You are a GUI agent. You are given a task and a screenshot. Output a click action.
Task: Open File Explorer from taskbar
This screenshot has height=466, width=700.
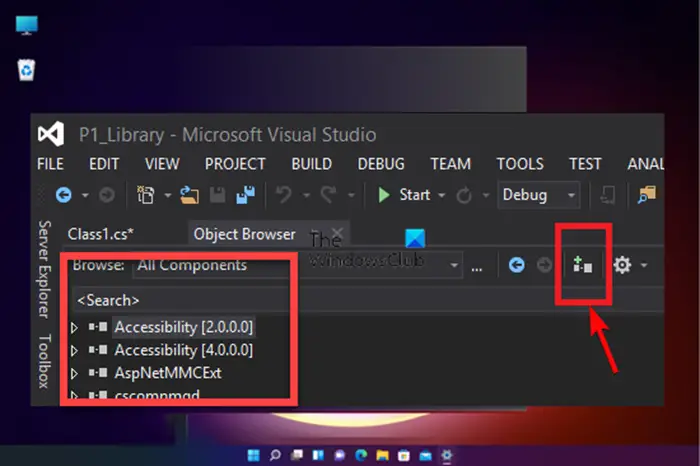(x=382, y=455)
